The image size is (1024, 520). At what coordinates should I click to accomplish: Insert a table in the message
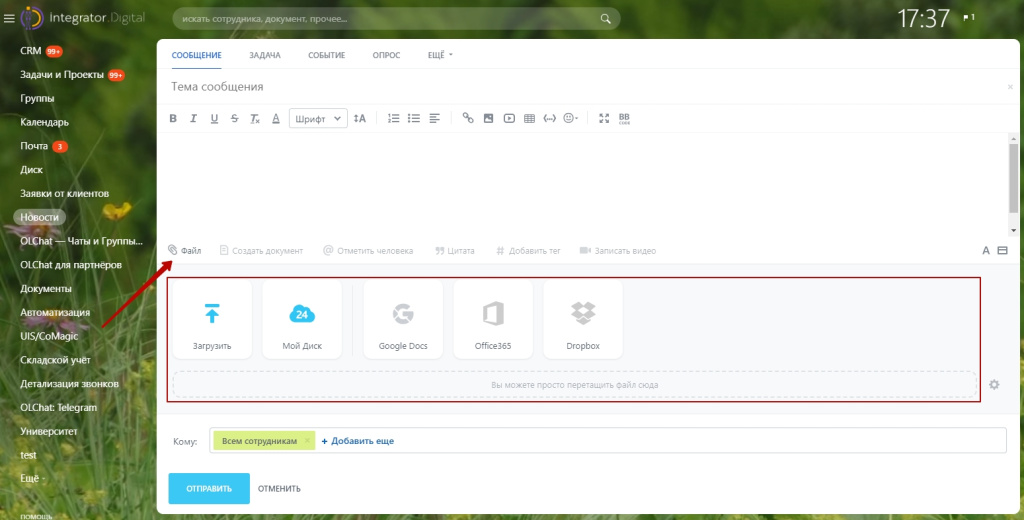click(x=529, y=118)
